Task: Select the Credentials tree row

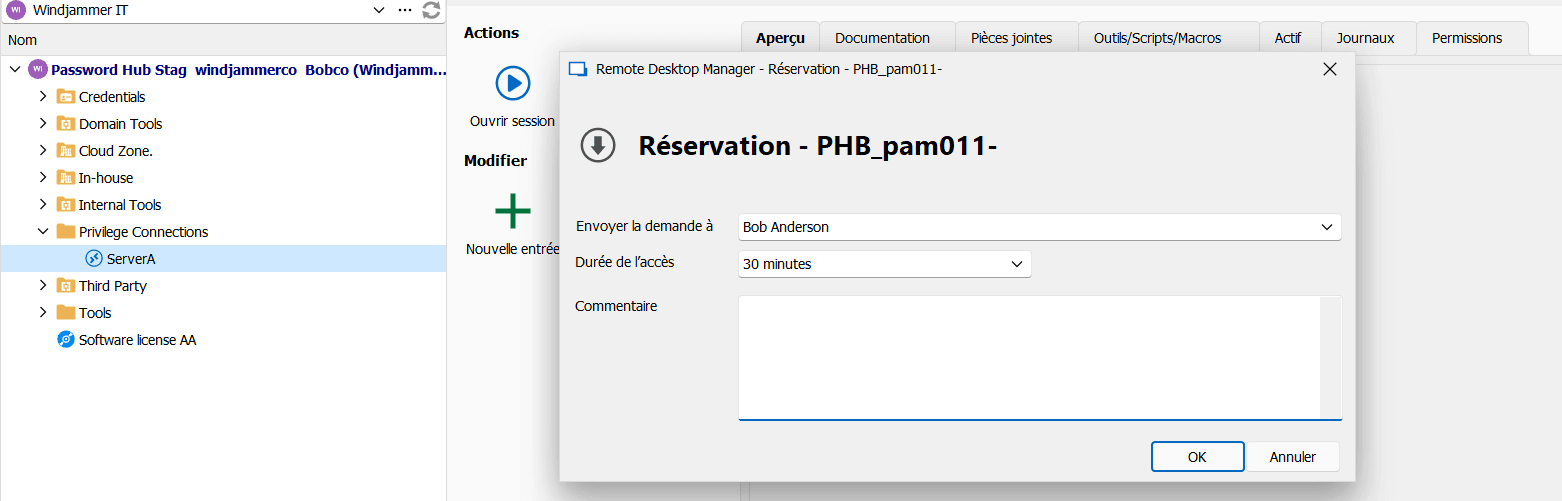Action: (x=223, y=97)
